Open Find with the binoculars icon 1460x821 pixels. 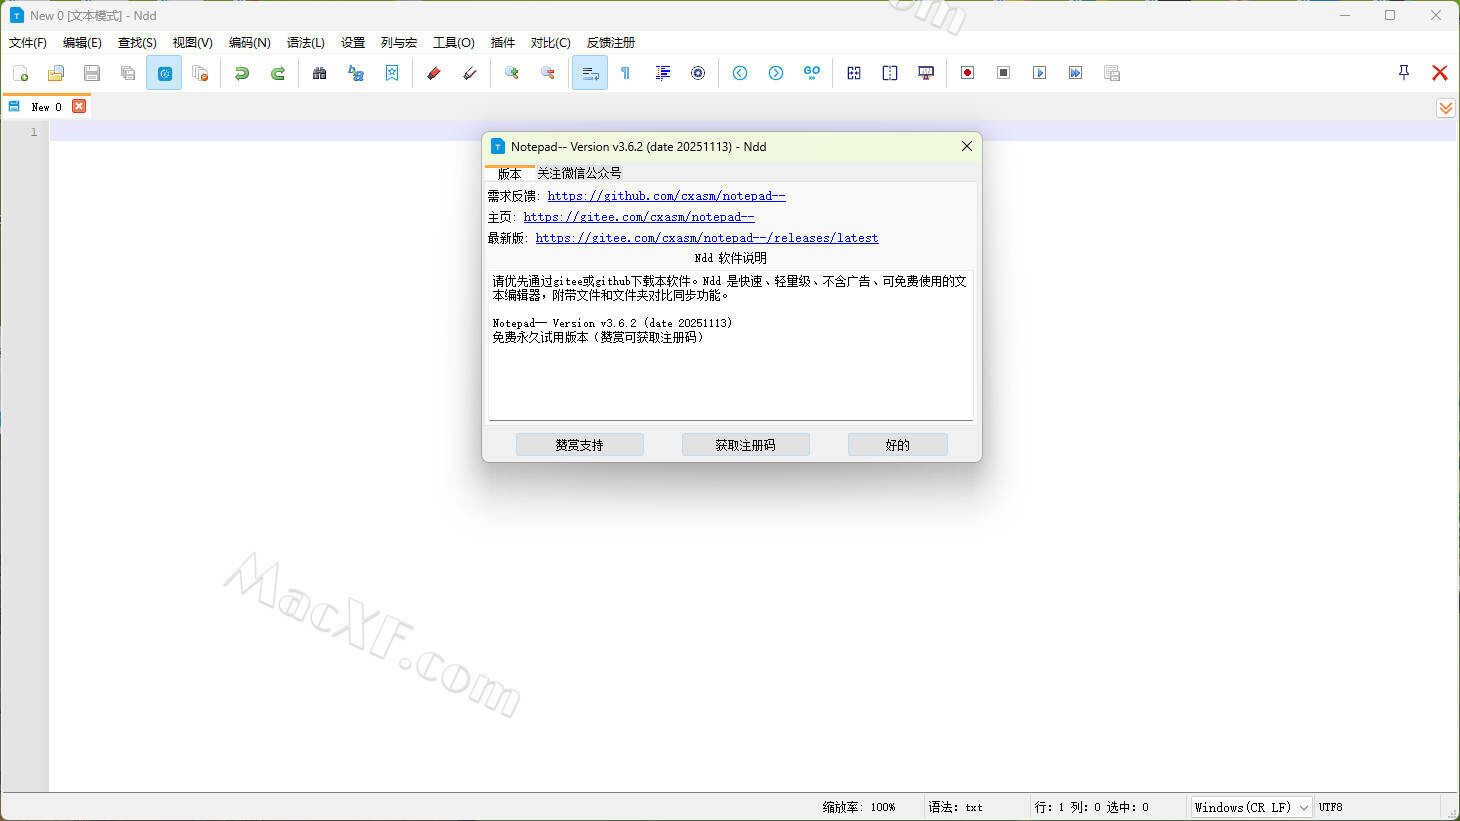coord(320,73)
